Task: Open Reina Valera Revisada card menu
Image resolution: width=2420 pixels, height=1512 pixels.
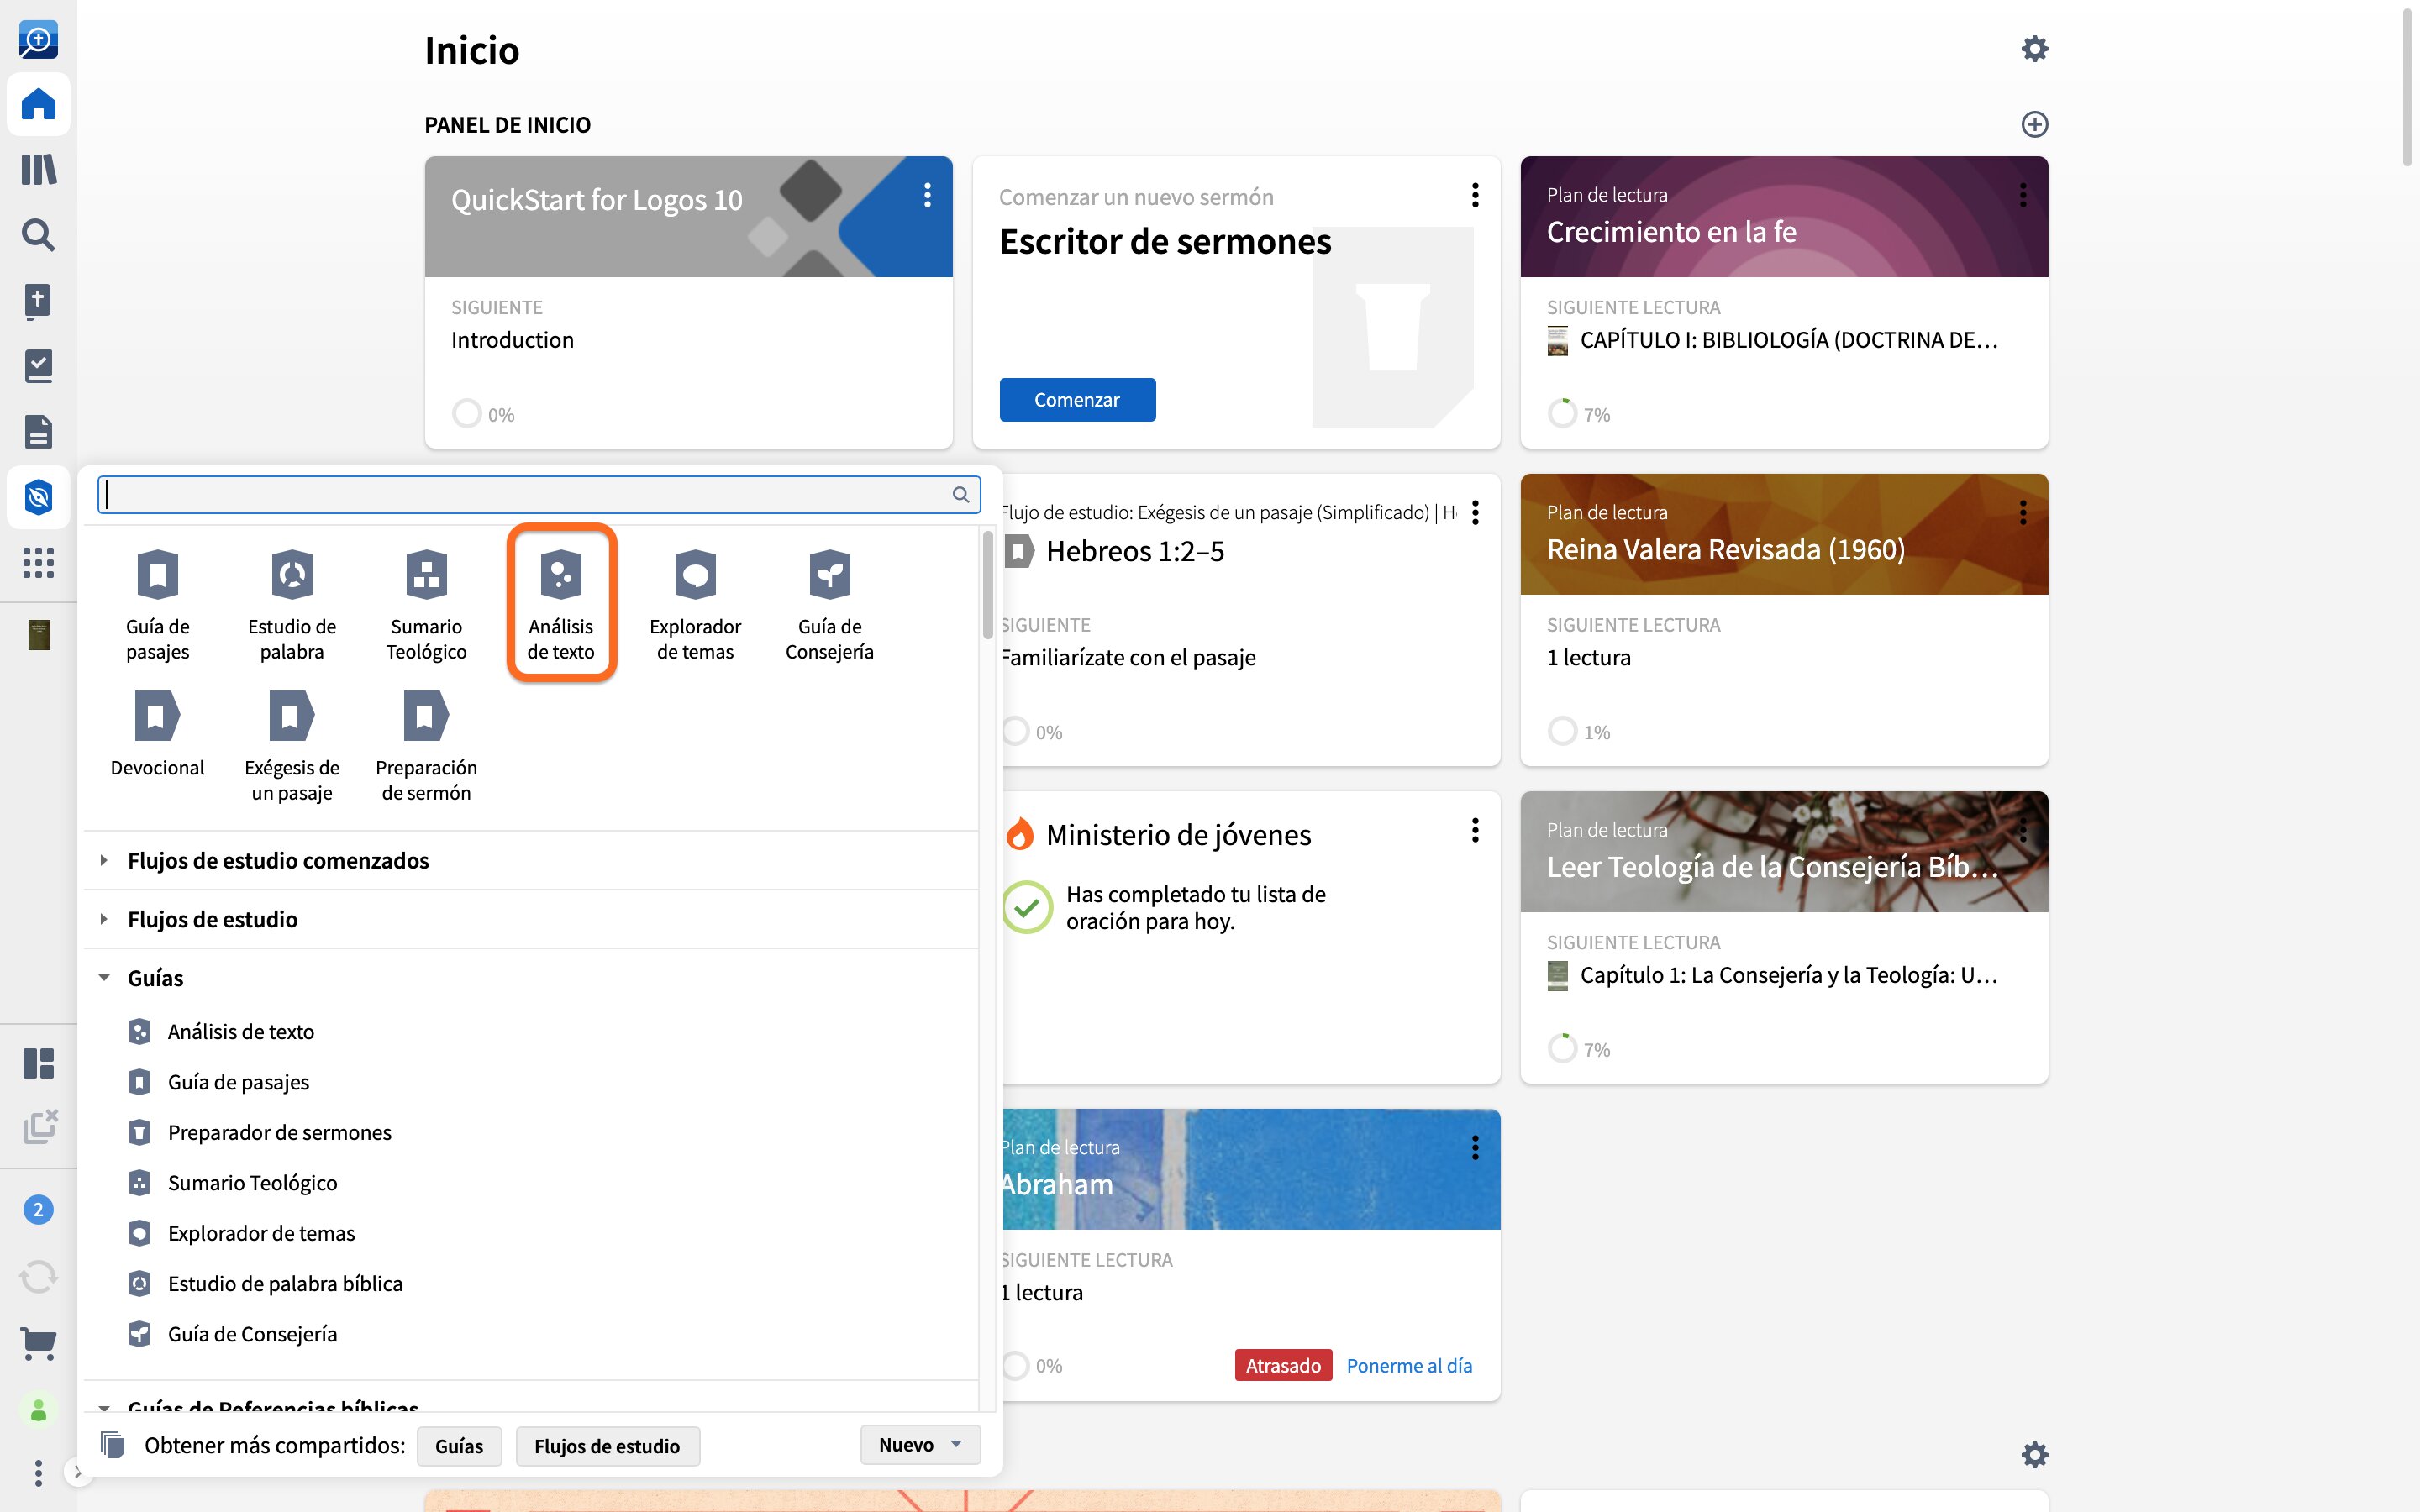Action: pyautogui.click(x=2023, y=513)
